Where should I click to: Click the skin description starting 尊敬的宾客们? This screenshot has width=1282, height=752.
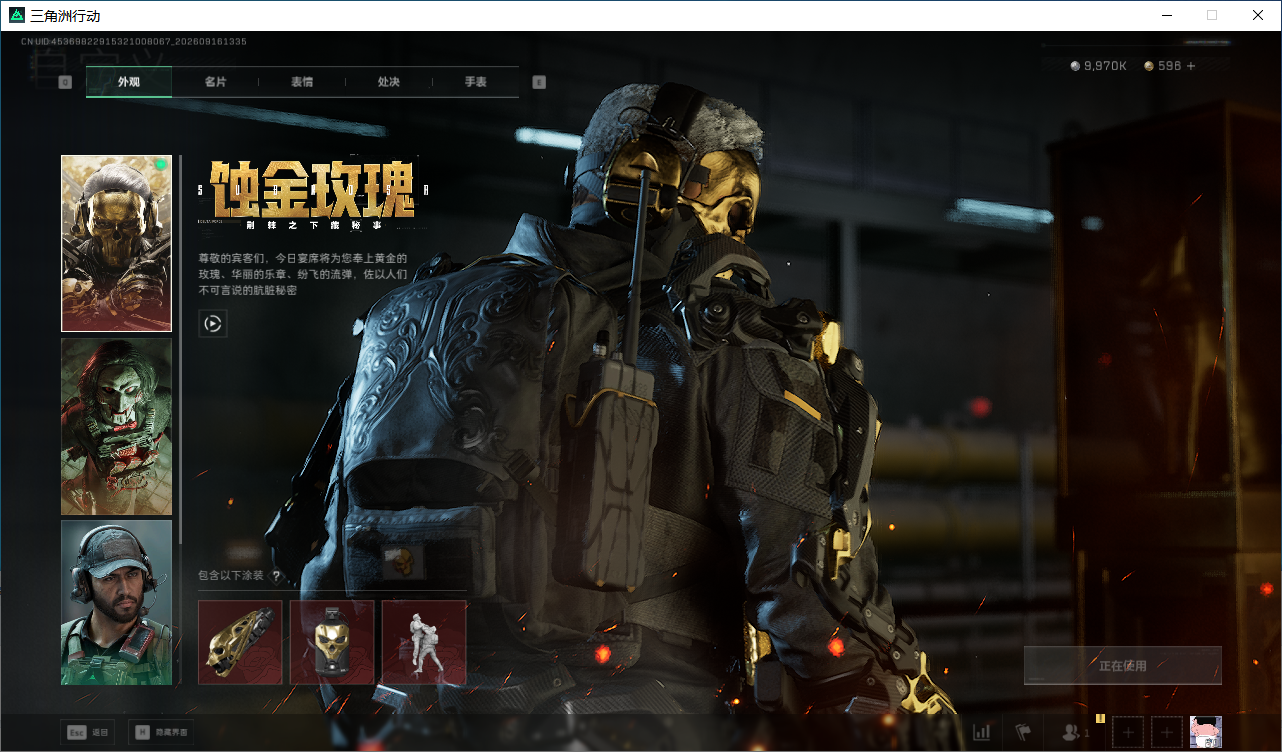tap(303, 275)
